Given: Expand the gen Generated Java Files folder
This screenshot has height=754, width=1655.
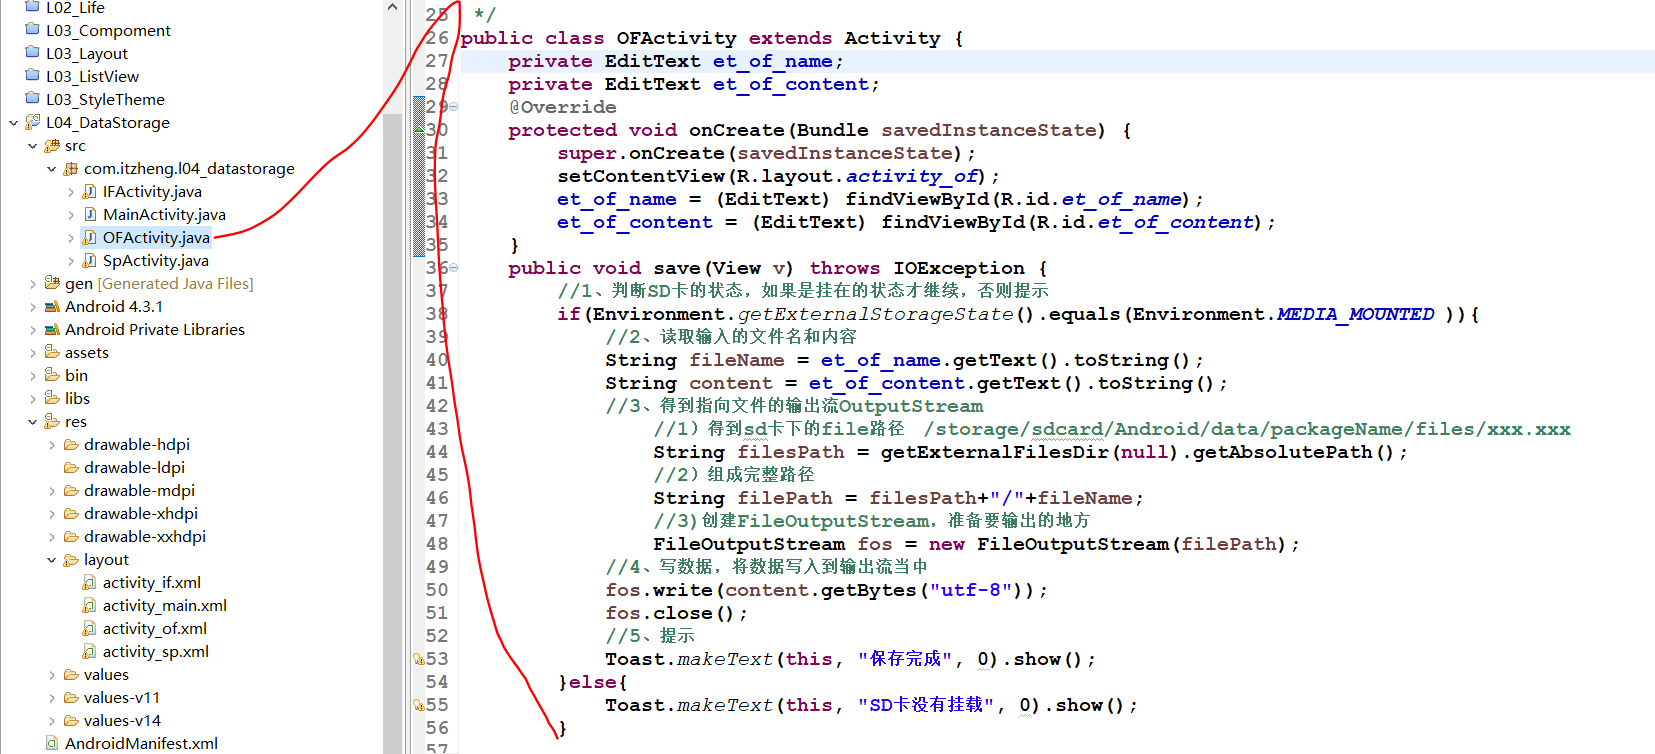Looking at the screenshot, I should [33, 284].
